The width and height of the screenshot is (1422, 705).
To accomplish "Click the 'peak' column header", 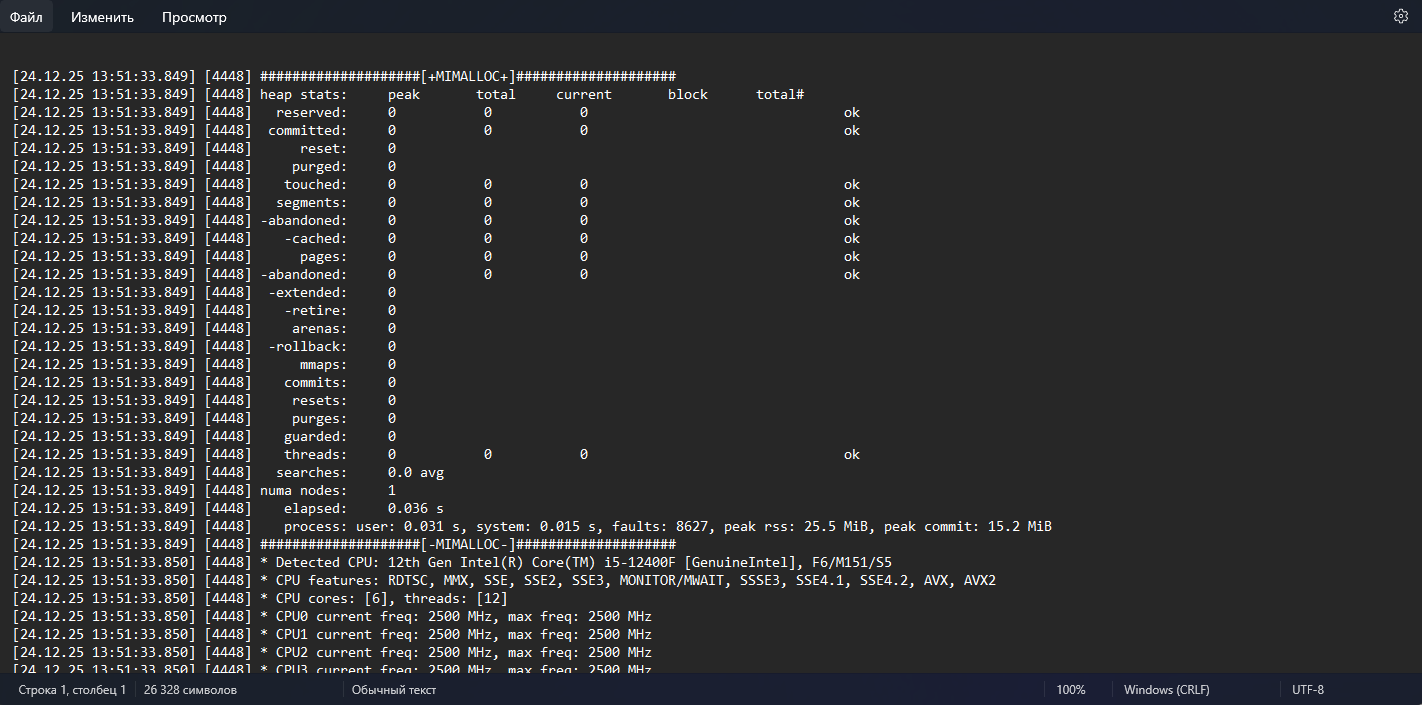I will (404, 94).
